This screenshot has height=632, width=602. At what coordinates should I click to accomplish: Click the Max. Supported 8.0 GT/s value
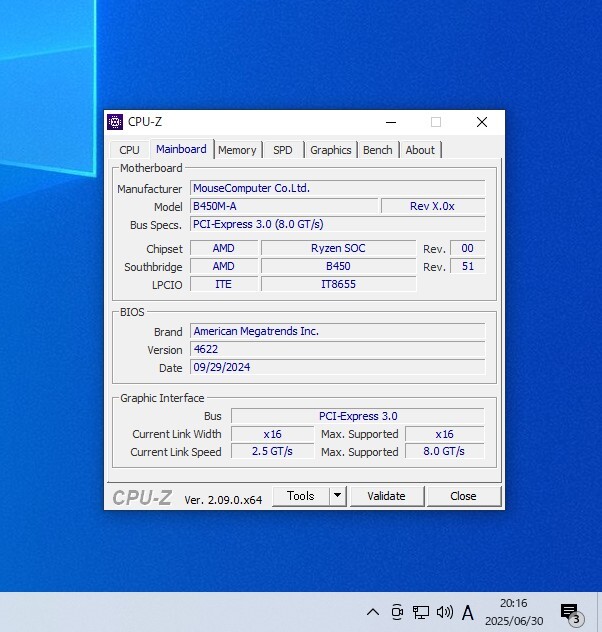coord(444,451)
